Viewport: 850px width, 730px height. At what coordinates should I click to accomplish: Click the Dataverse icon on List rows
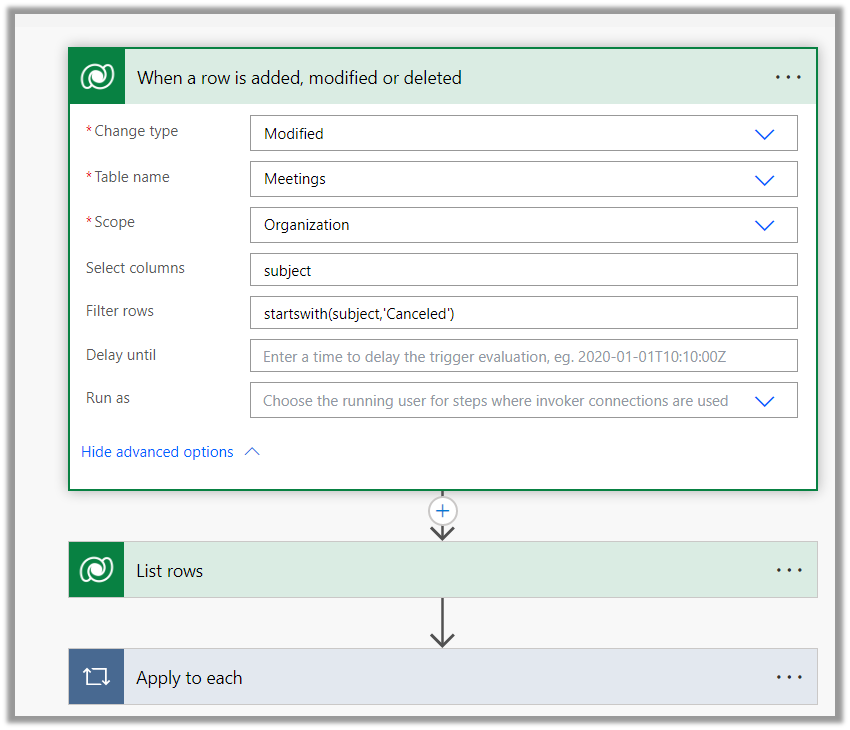[x=97, y=570]
